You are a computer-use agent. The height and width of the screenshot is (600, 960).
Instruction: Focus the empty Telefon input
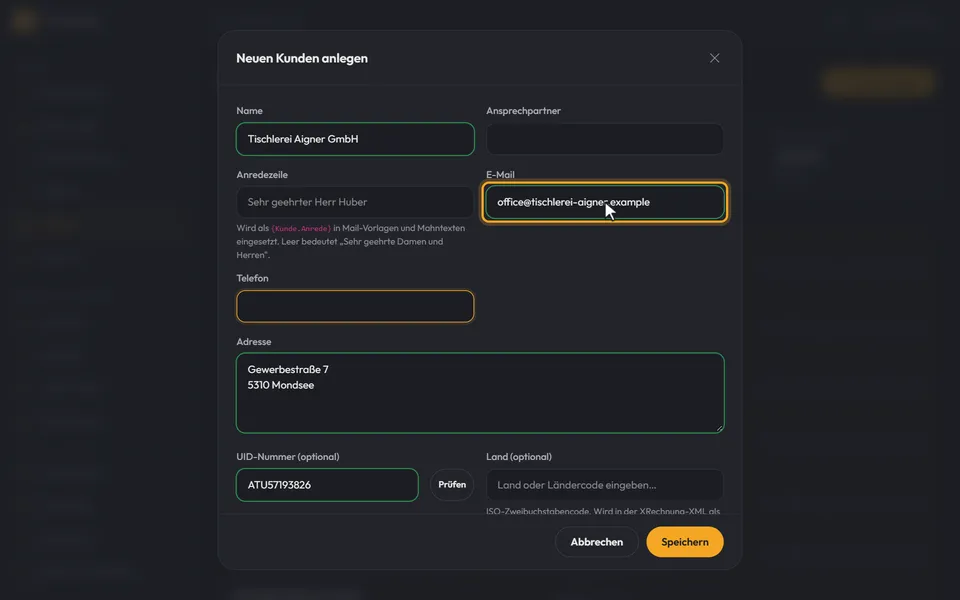click(x=355, y=306)
